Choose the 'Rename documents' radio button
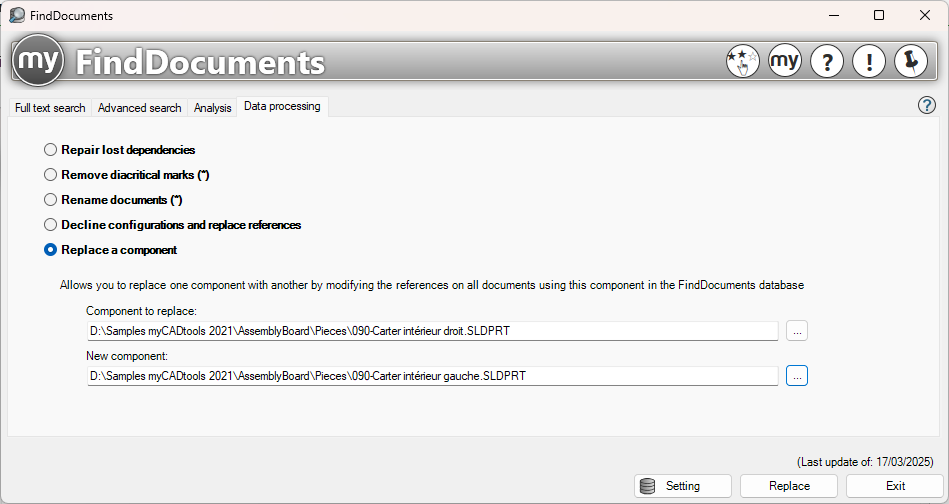 (x=51, y=200)
